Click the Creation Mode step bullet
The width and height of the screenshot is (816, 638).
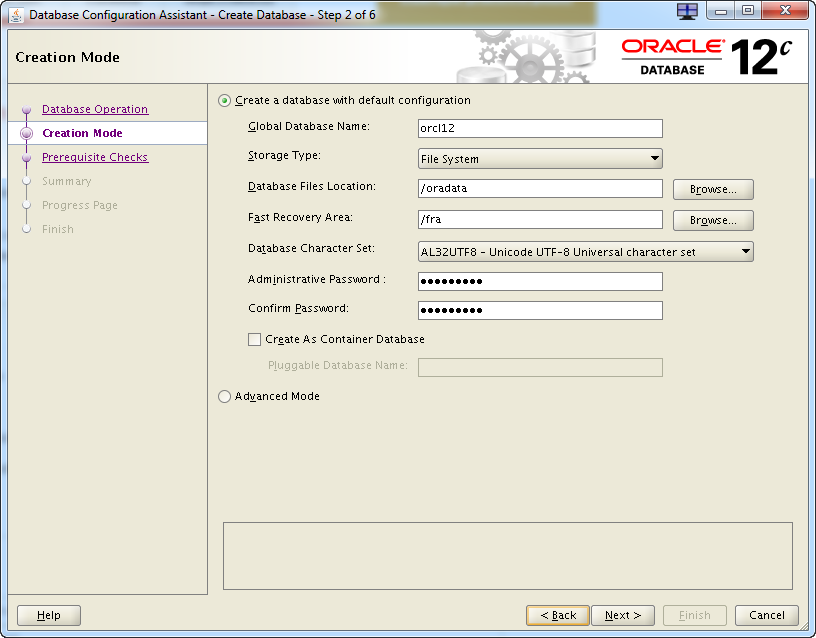[27, 134]
